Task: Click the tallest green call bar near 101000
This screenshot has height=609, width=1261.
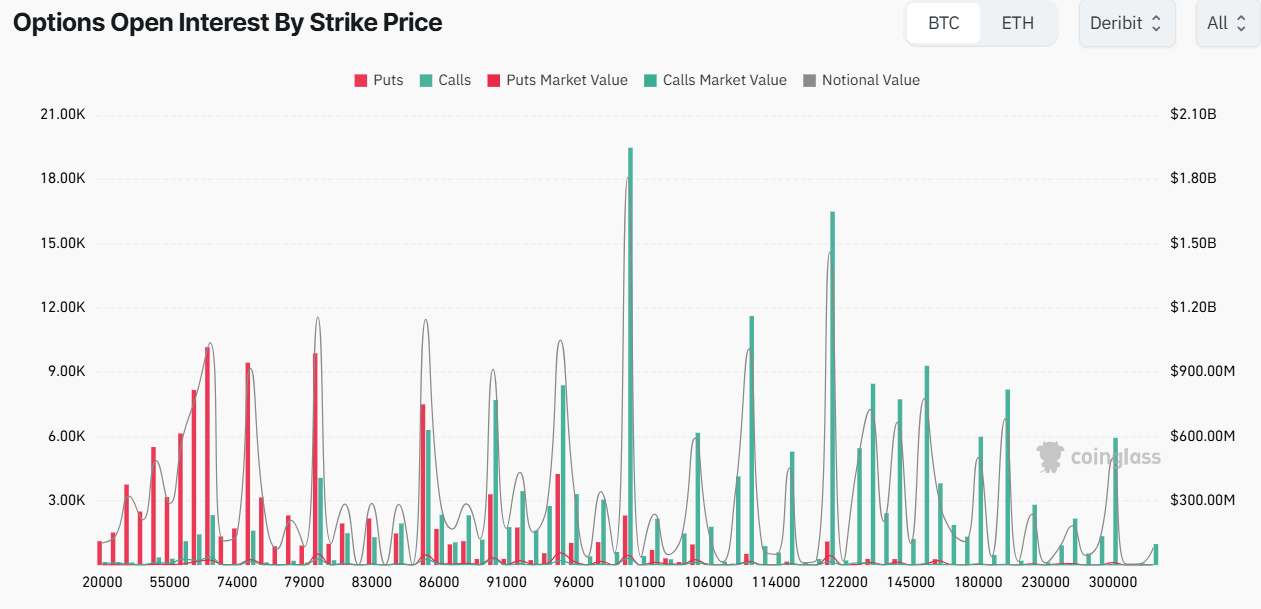Action: pyautogui.click(x=630, y=350)
